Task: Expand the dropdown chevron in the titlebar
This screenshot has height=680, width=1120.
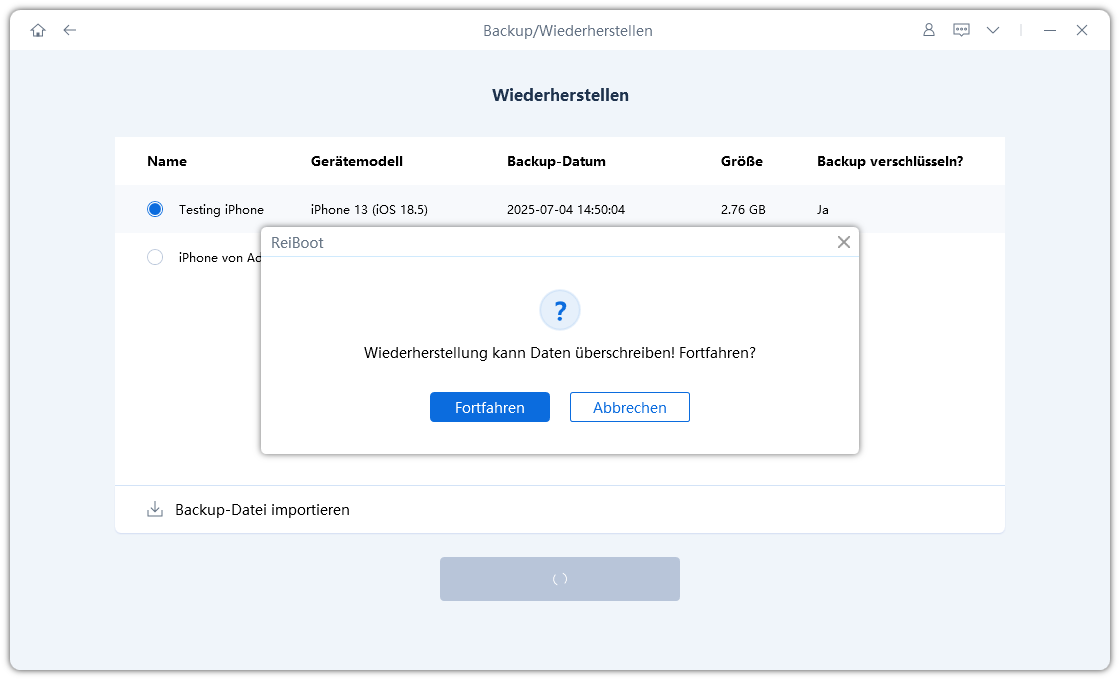Action: (993, 30)
